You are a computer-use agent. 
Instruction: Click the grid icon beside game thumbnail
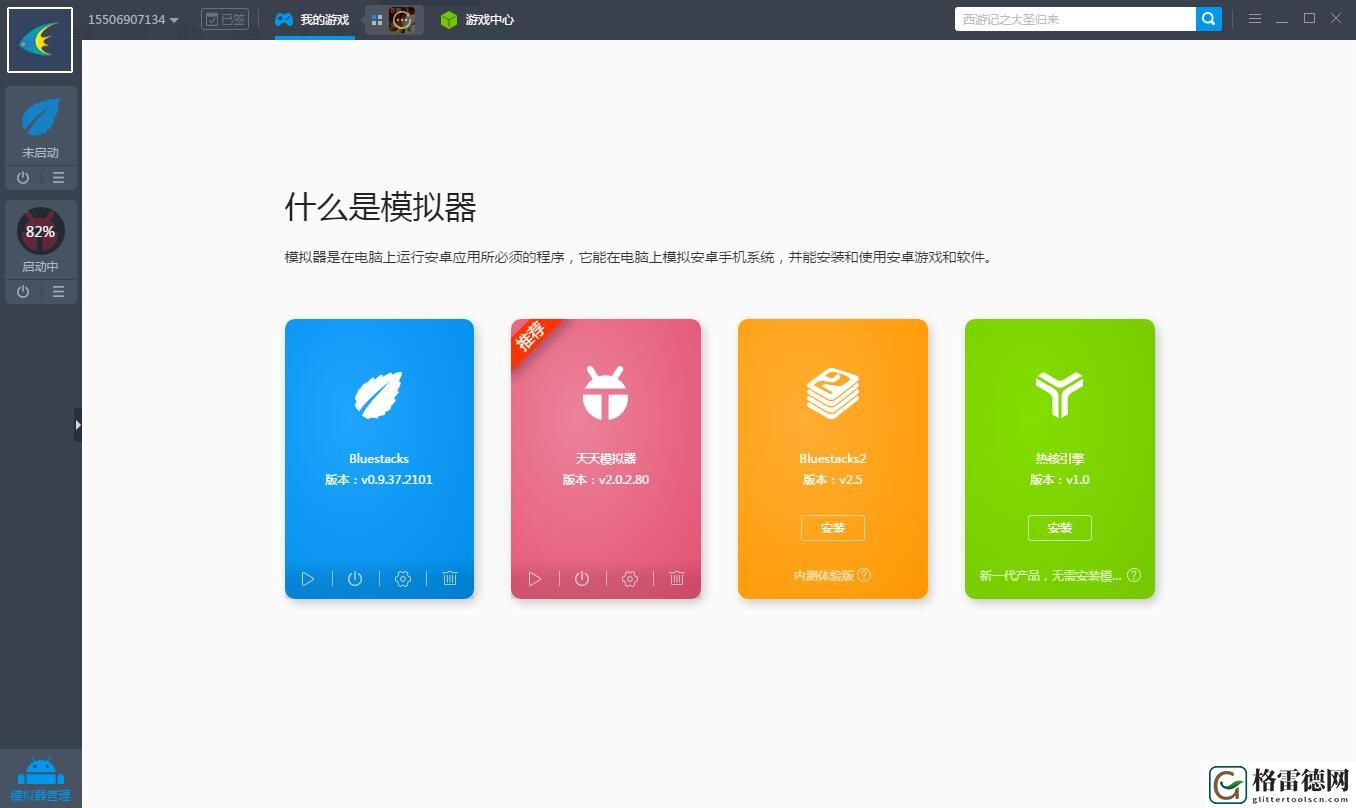pos(377,20)
